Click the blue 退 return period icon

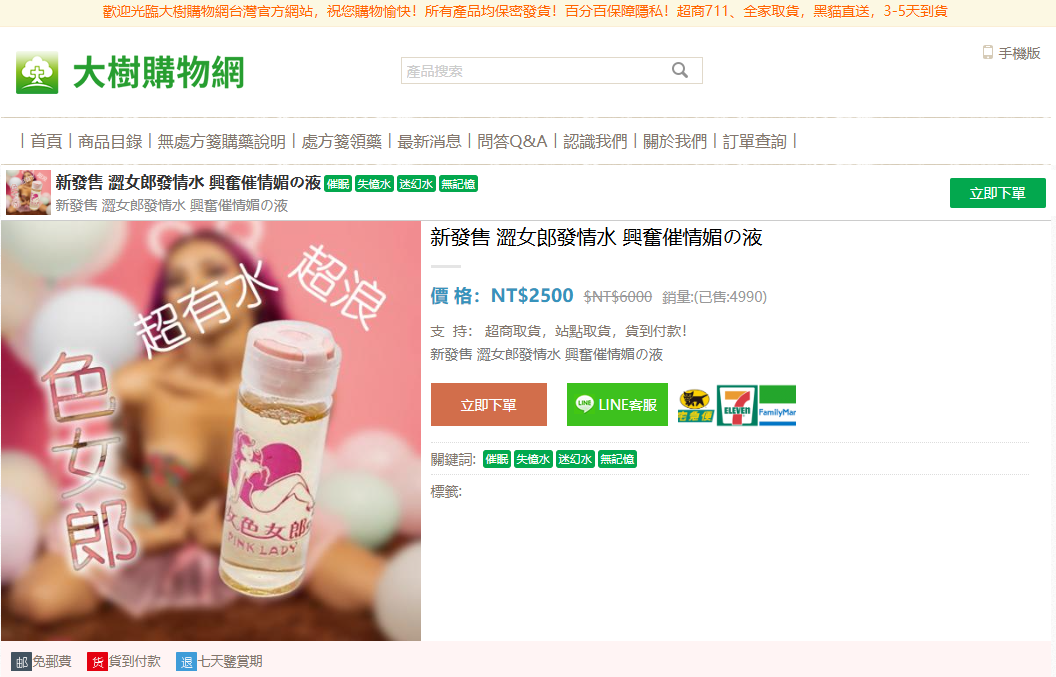(186, 662)
